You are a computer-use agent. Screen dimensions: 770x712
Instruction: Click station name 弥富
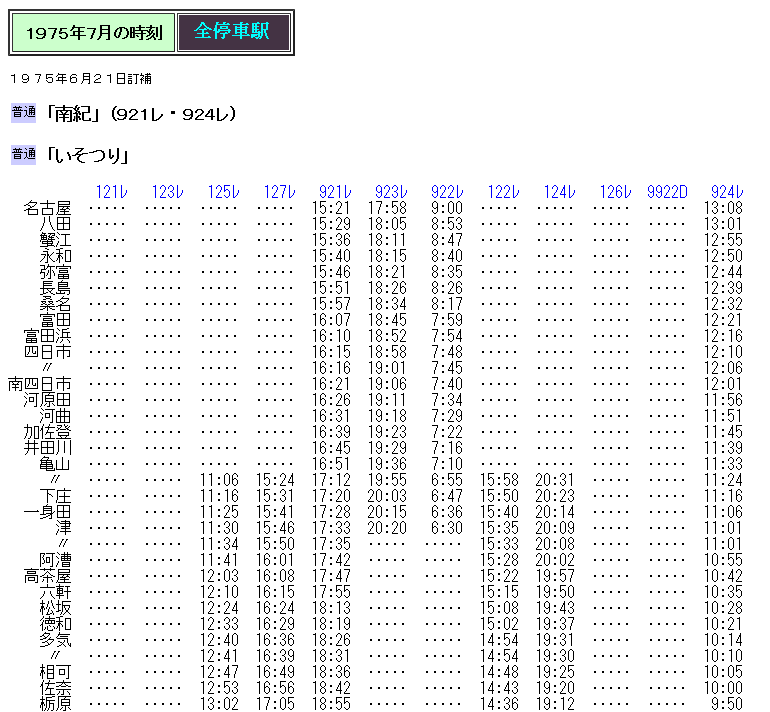[55, 272]
